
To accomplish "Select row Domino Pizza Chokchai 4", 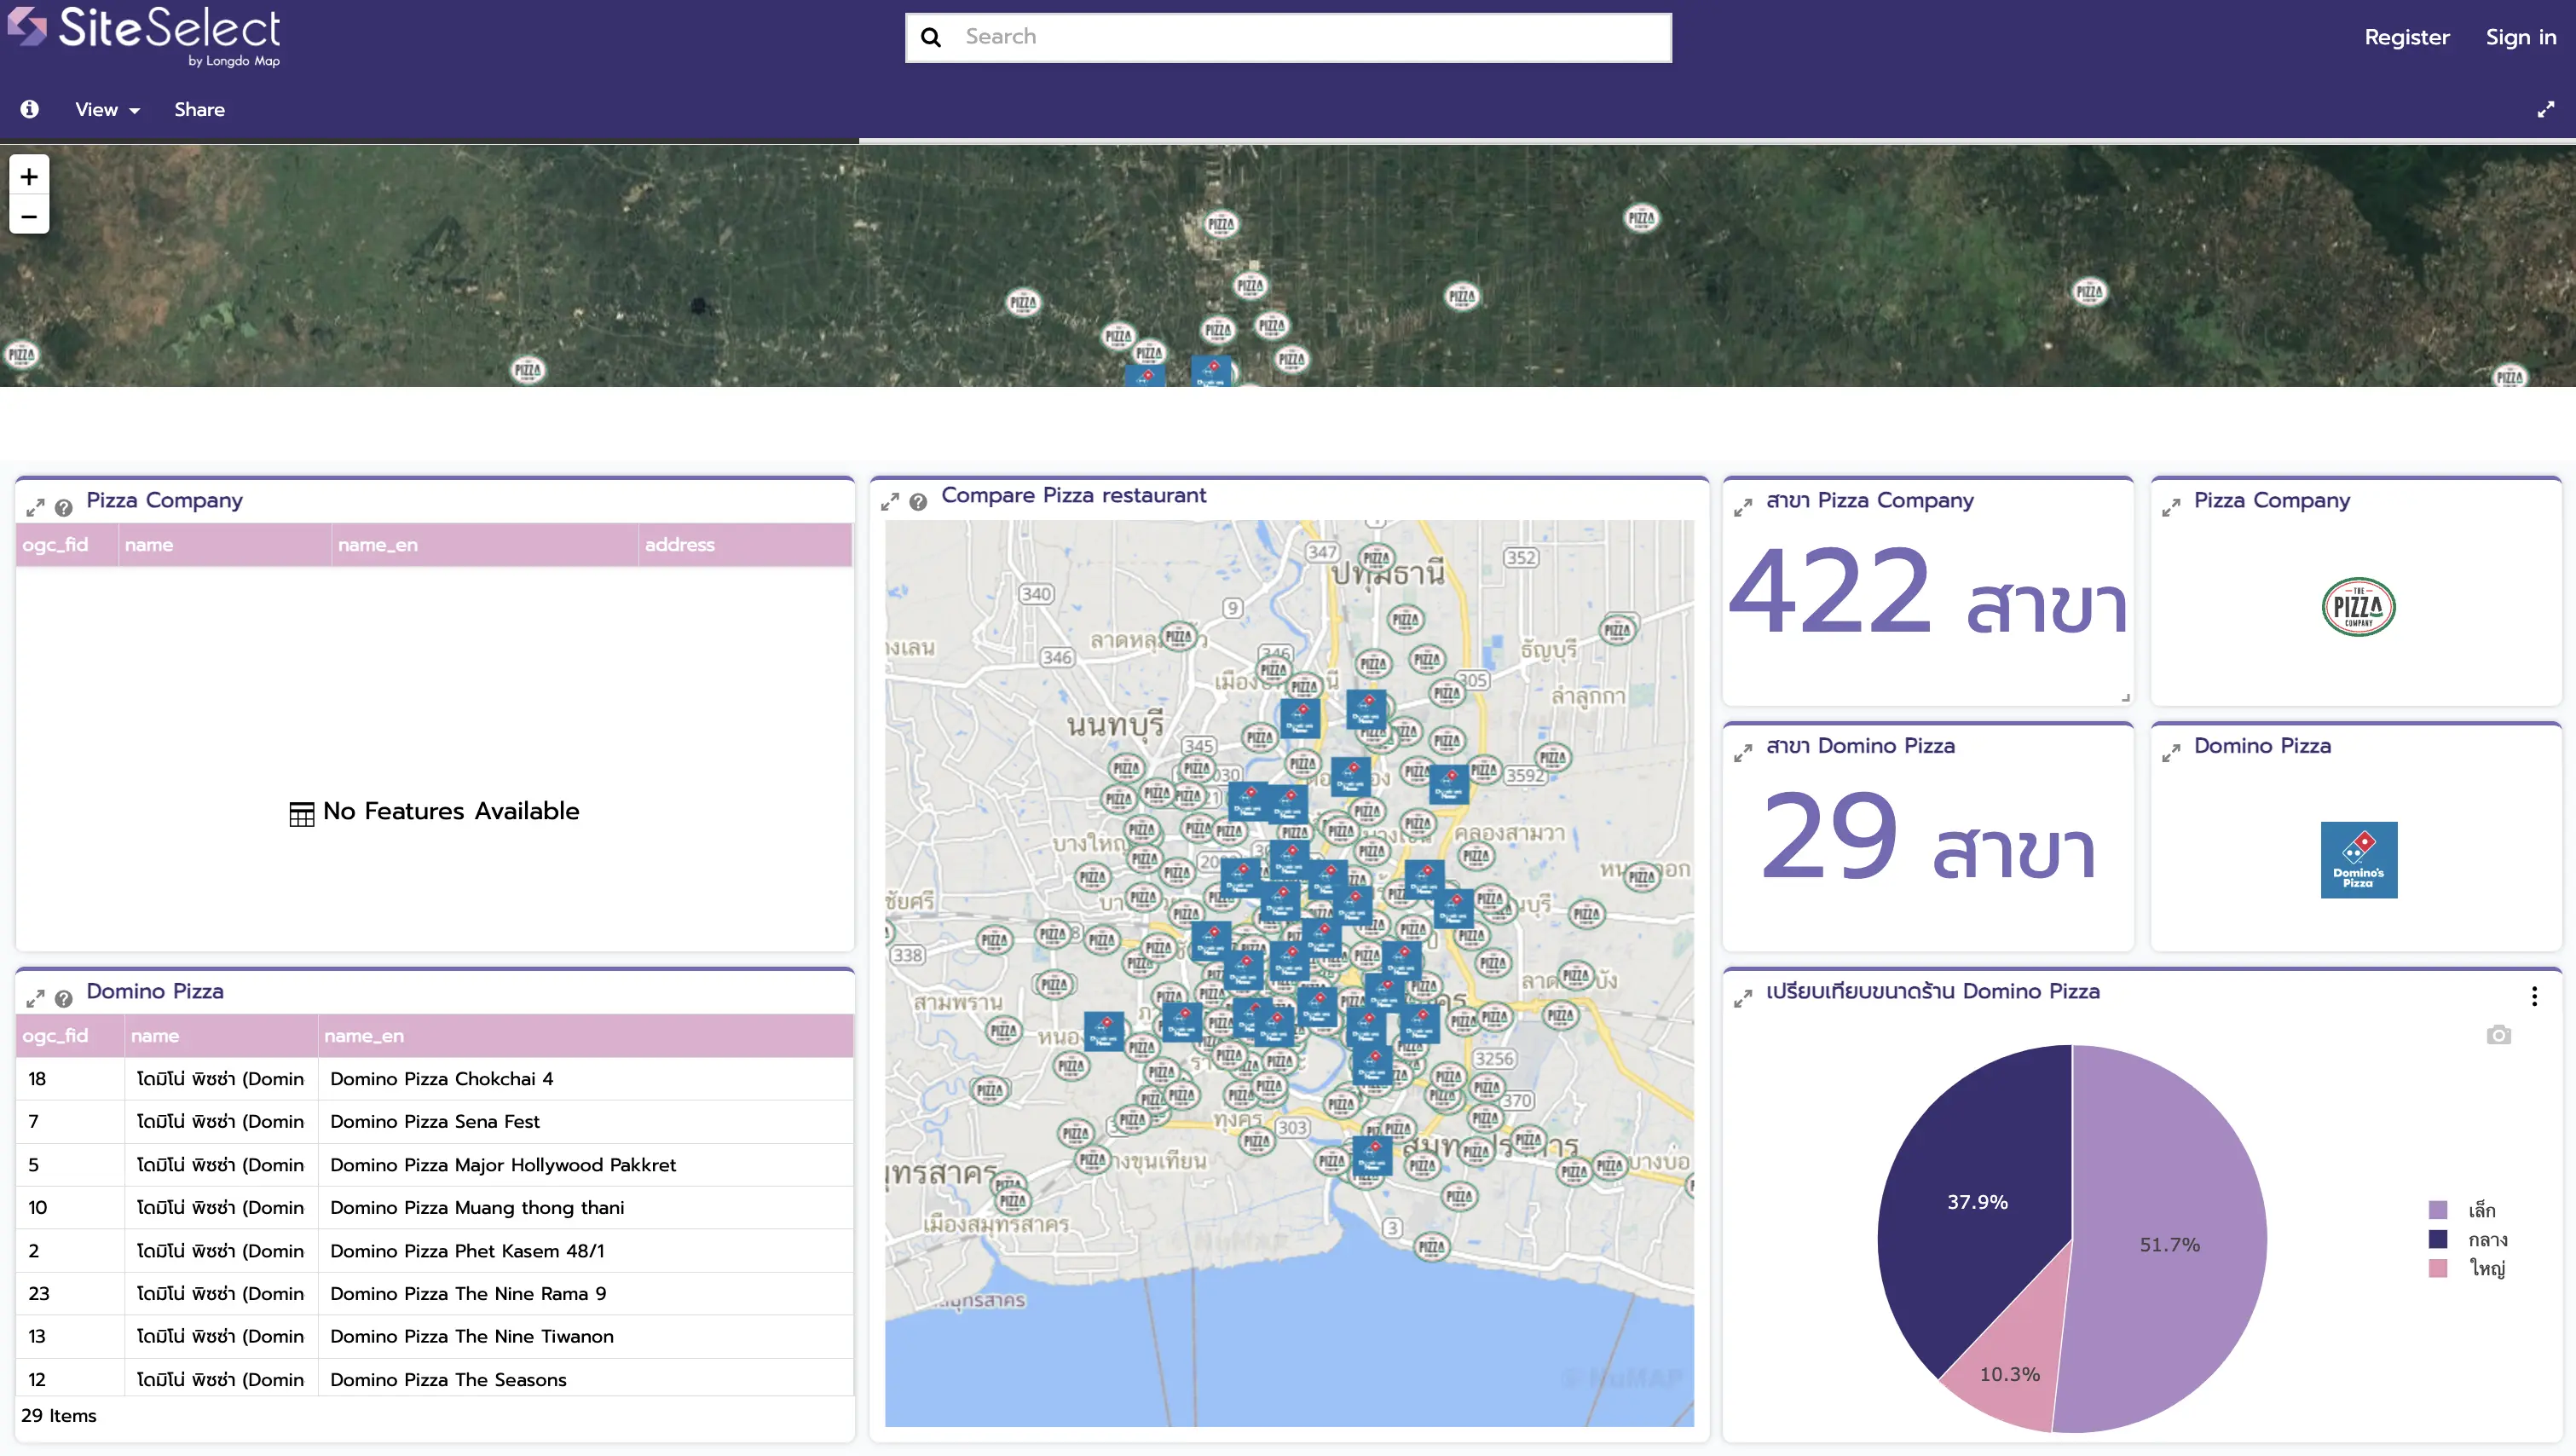I will (x=435, y=1079).
